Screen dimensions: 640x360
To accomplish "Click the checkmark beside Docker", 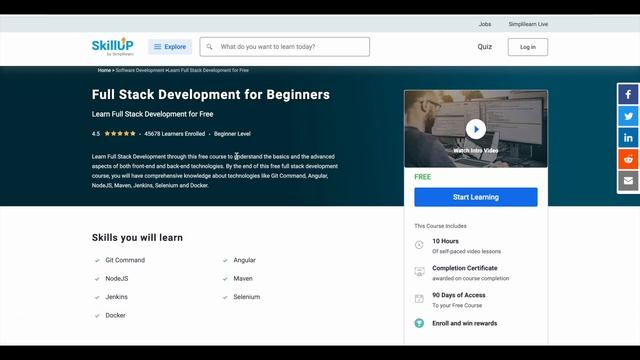I will tap(97, 316).
